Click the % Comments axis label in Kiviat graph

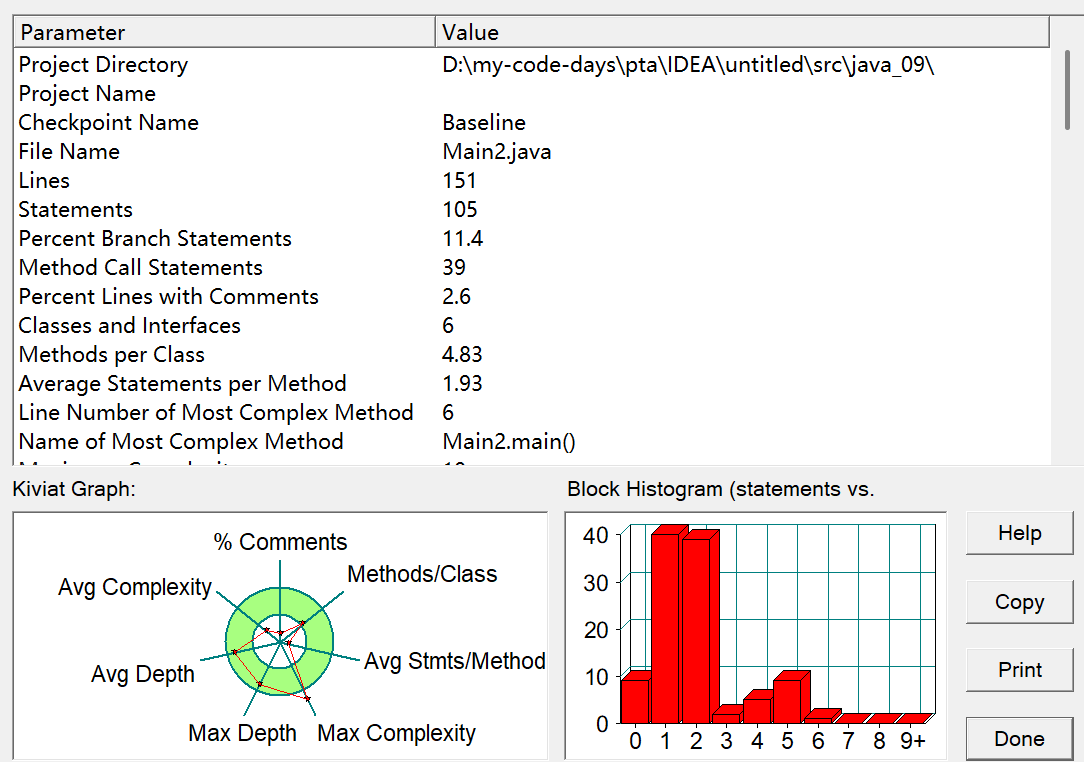[x=280, y=541]
